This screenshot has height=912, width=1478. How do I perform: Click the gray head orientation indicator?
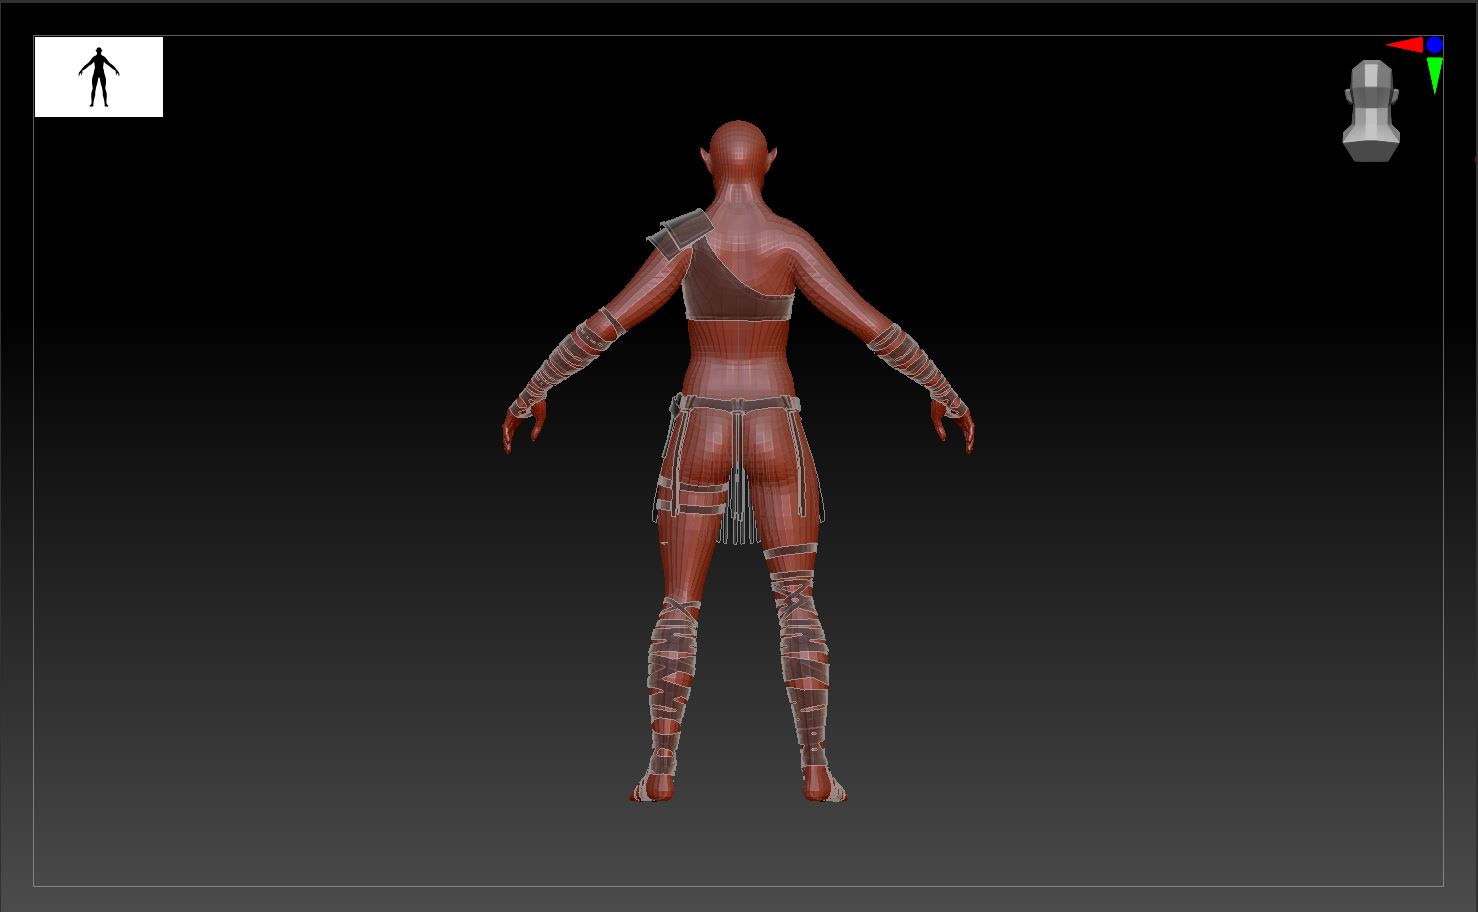(x=1370, y=111)
